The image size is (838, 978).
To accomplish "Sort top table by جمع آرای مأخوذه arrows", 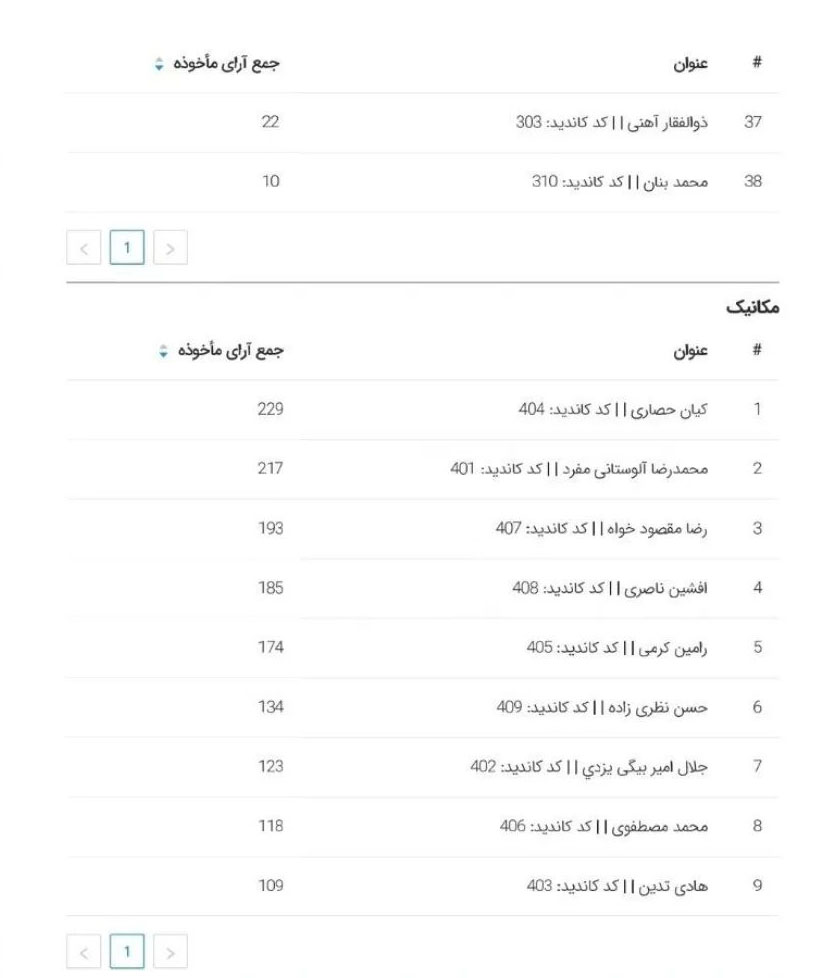I will 159,64.
